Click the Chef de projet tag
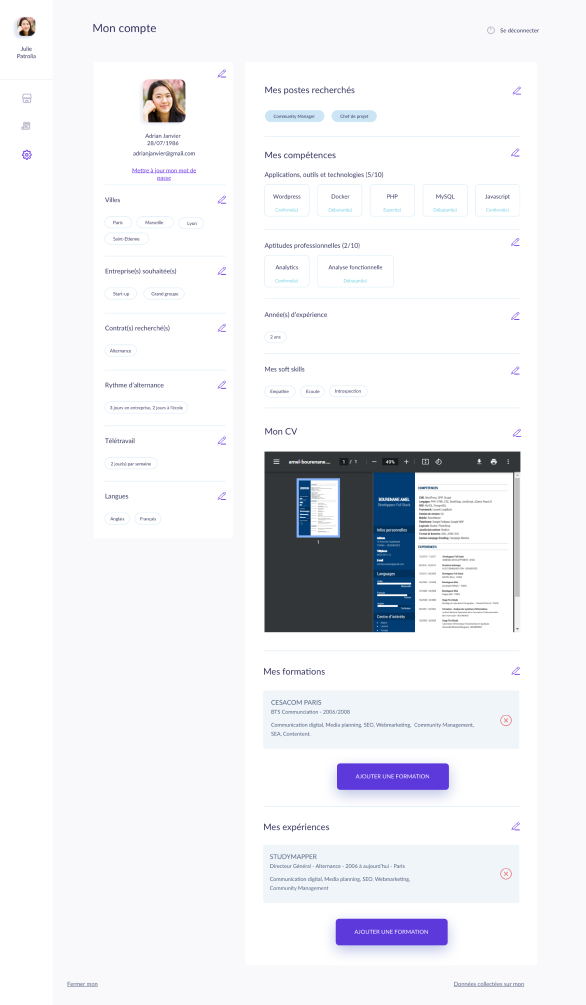586x1005 pixels. [x=354, y=116]
